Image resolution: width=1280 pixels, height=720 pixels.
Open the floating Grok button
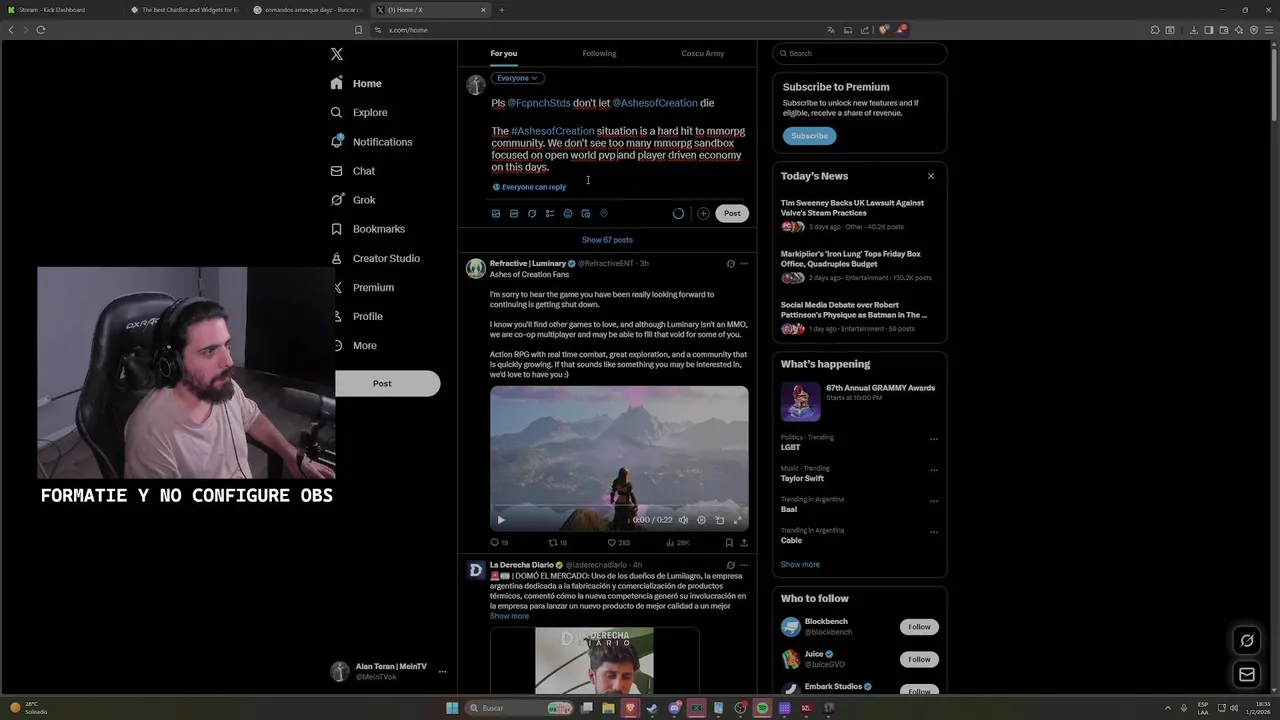tap(1247, 640)
